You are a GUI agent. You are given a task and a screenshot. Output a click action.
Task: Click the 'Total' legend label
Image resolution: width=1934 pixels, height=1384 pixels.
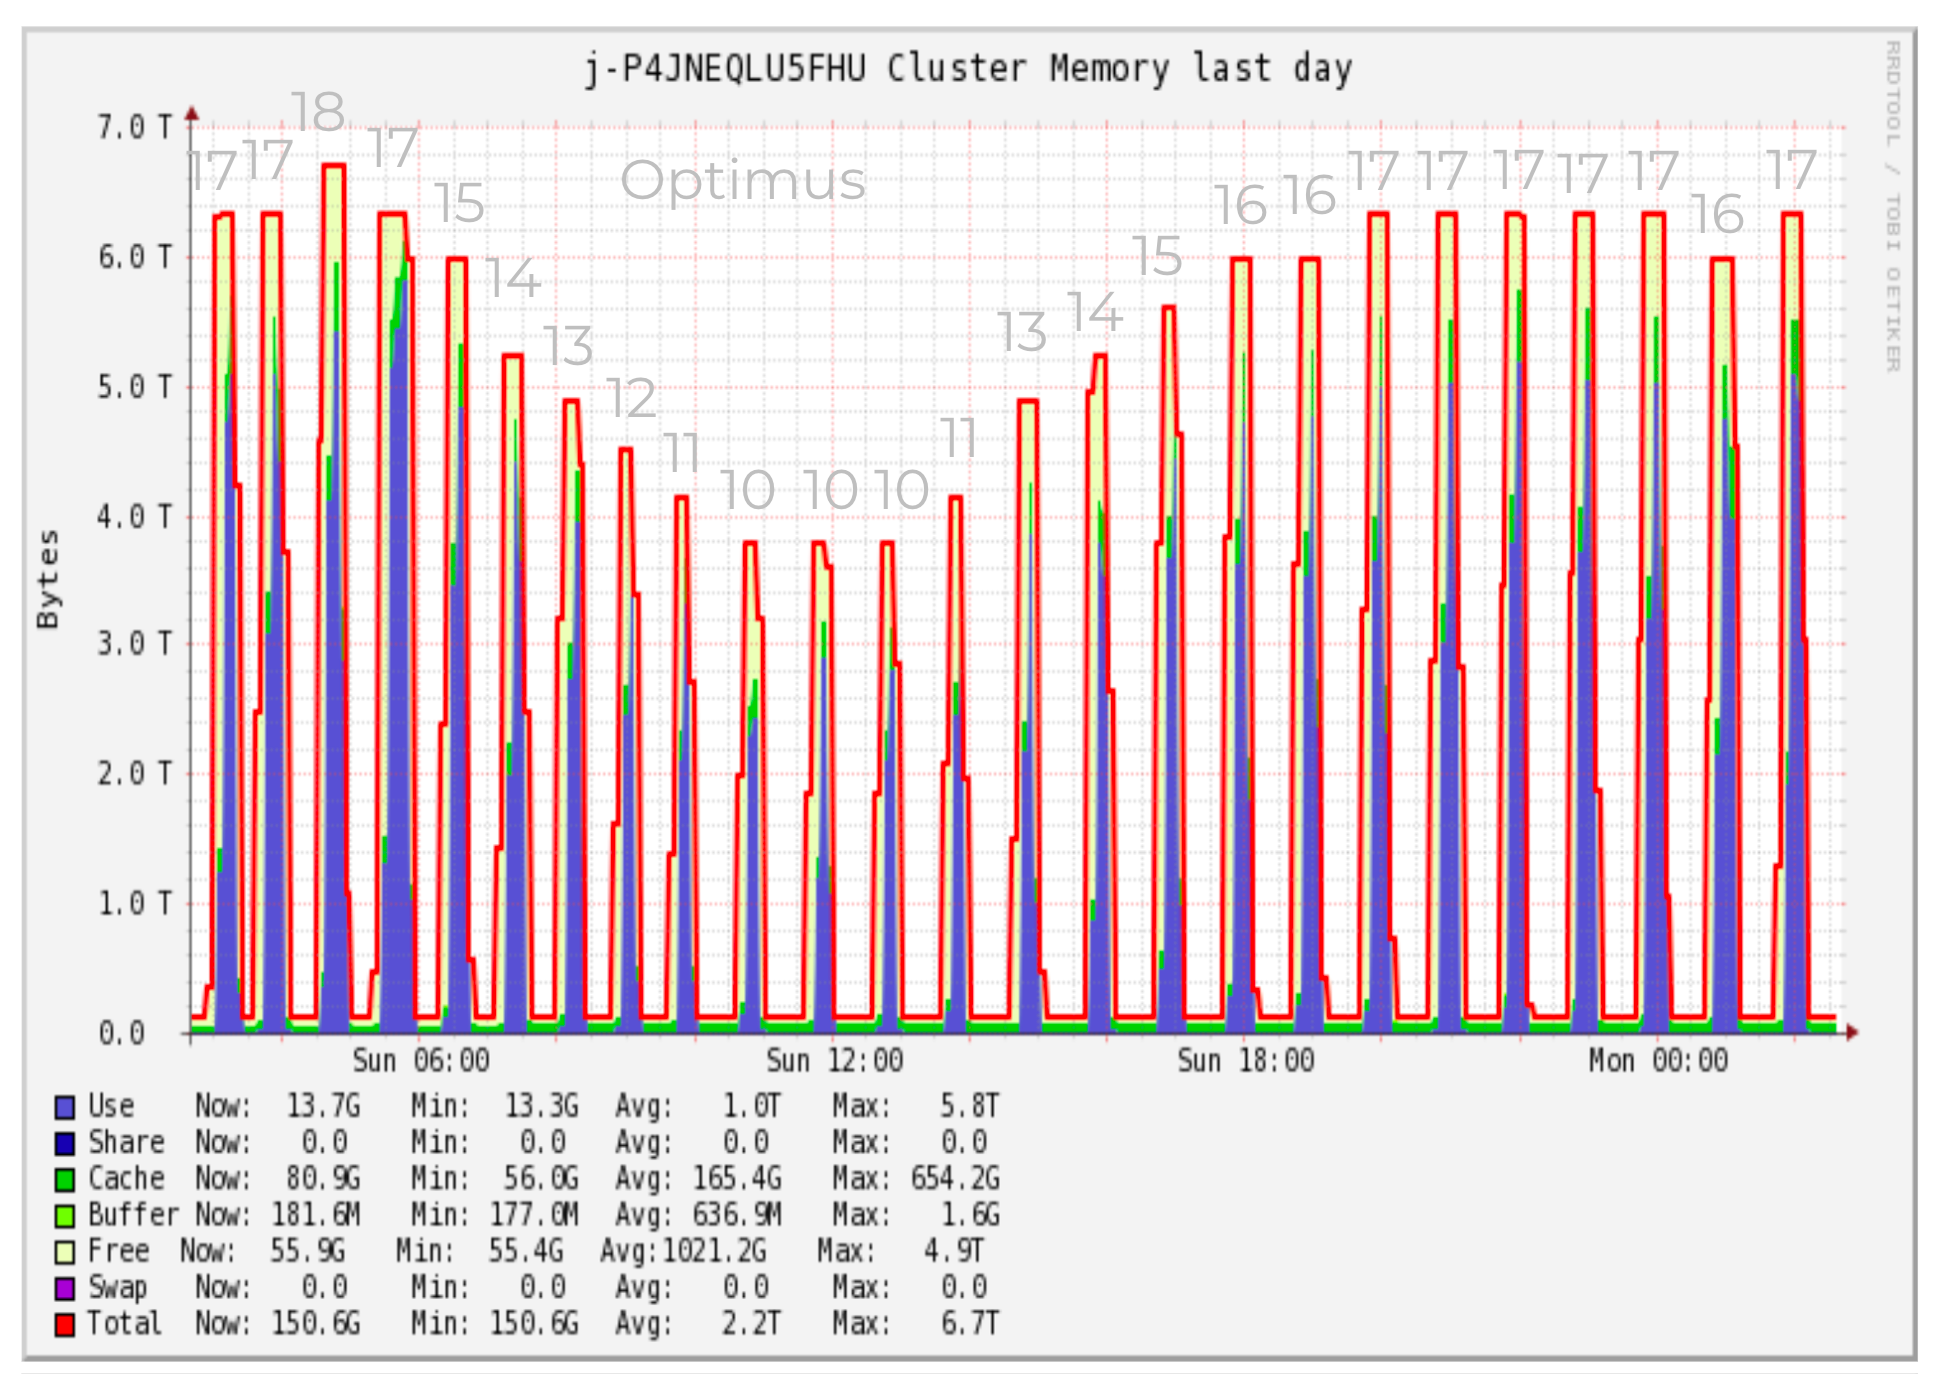(x=124, y=1323)
